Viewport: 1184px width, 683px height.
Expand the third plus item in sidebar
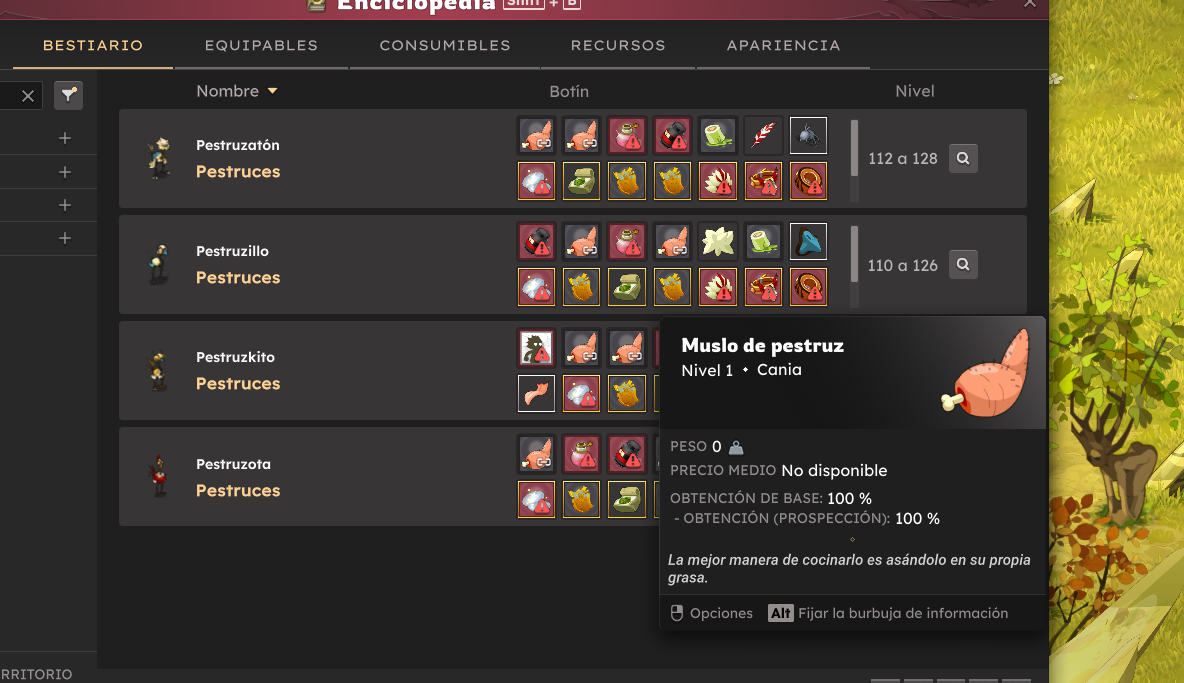point(65,205)
